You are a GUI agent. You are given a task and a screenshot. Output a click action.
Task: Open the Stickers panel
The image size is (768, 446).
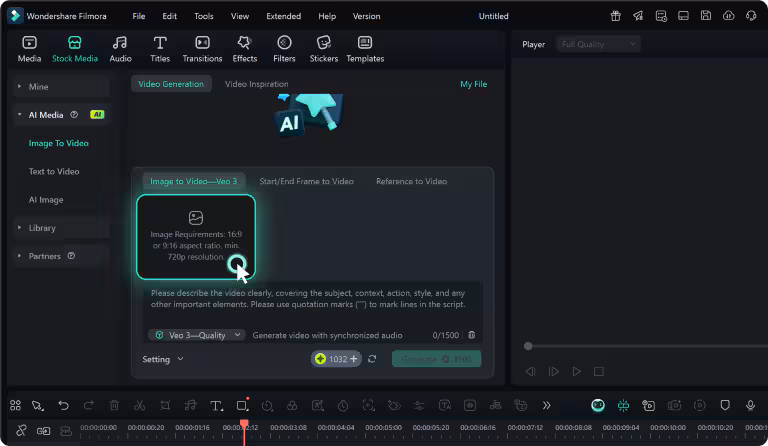(323, 48)
